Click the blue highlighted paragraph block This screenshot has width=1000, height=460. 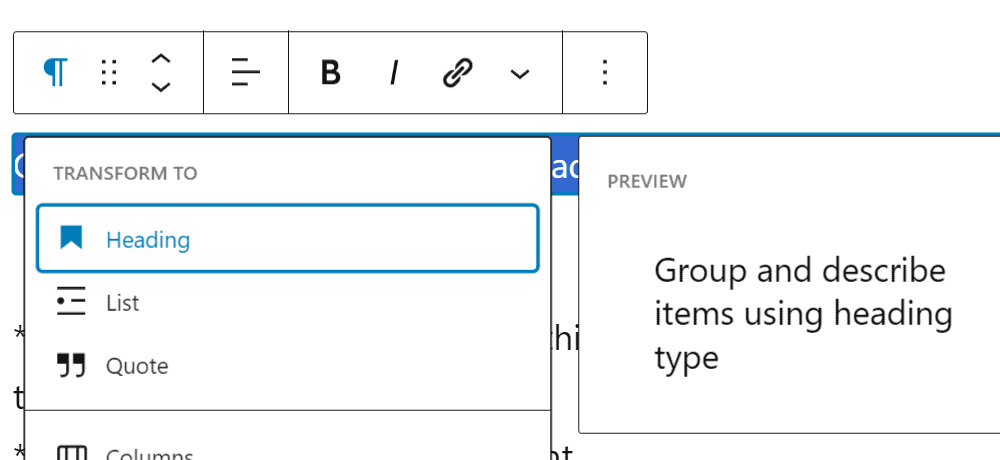565,166
